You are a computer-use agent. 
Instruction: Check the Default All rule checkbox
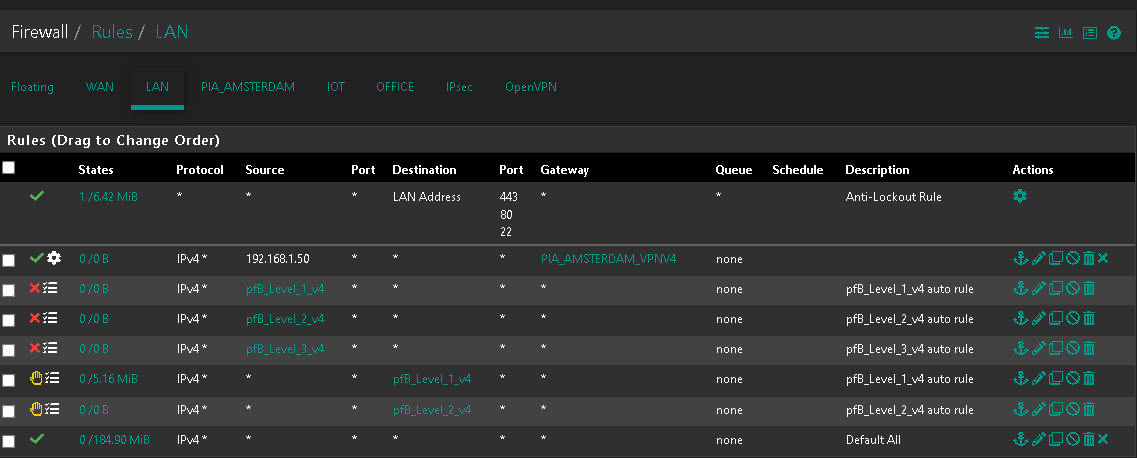(x=9, y=441)
